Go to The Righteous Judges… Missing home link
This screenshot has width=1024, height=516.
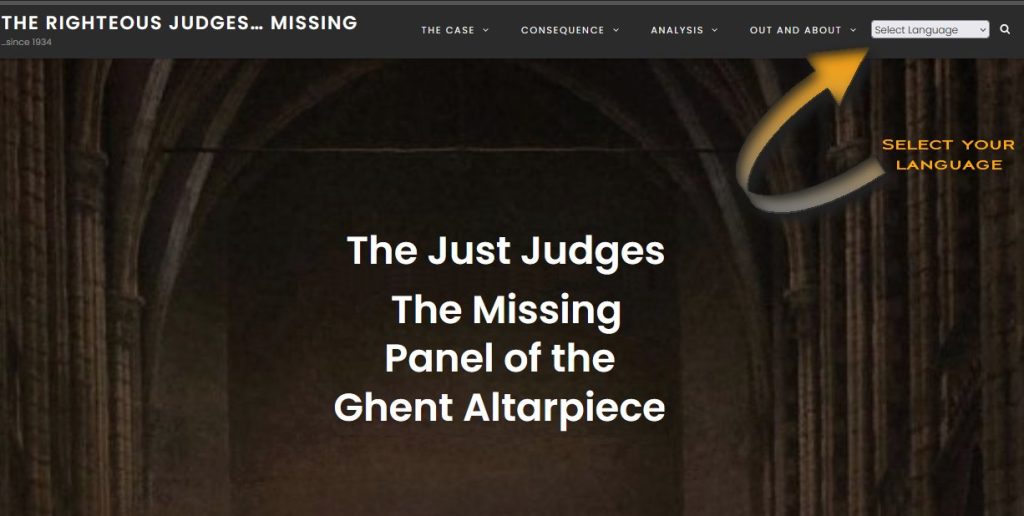[179, 23]
